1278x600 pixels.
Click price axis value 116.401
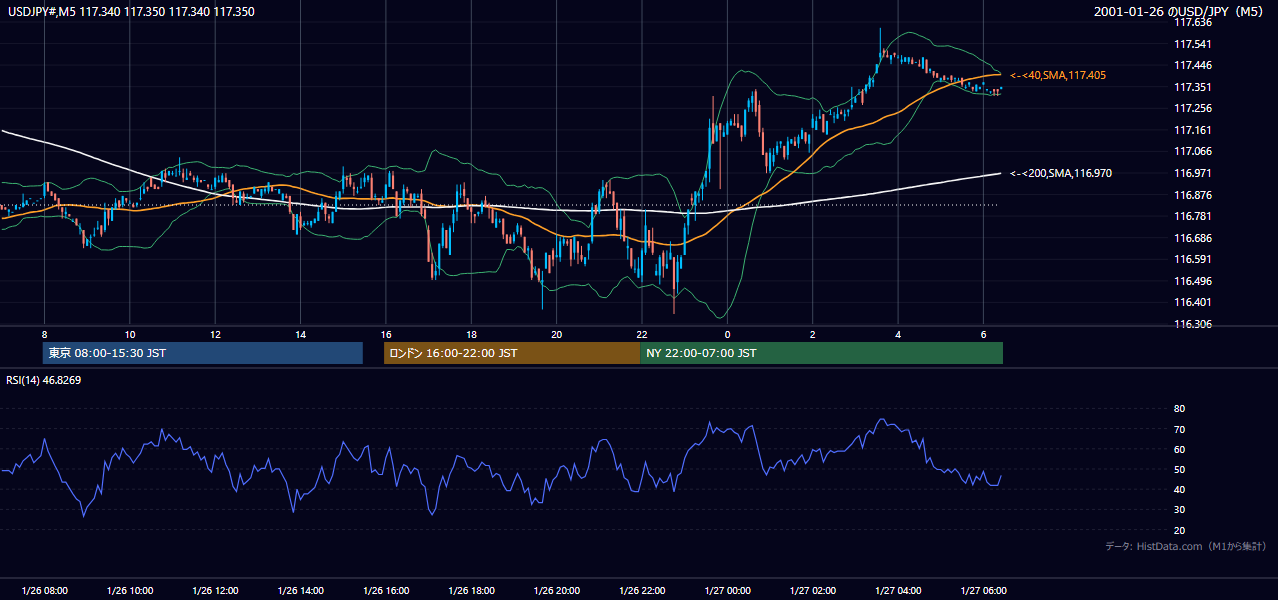[1193, 302]
